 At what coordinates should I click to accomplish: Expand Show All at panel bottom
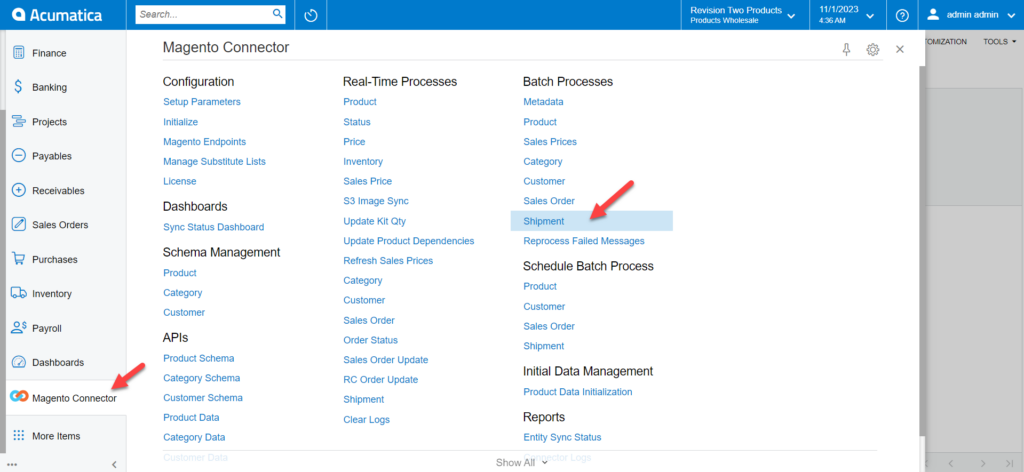coord(521,463)
